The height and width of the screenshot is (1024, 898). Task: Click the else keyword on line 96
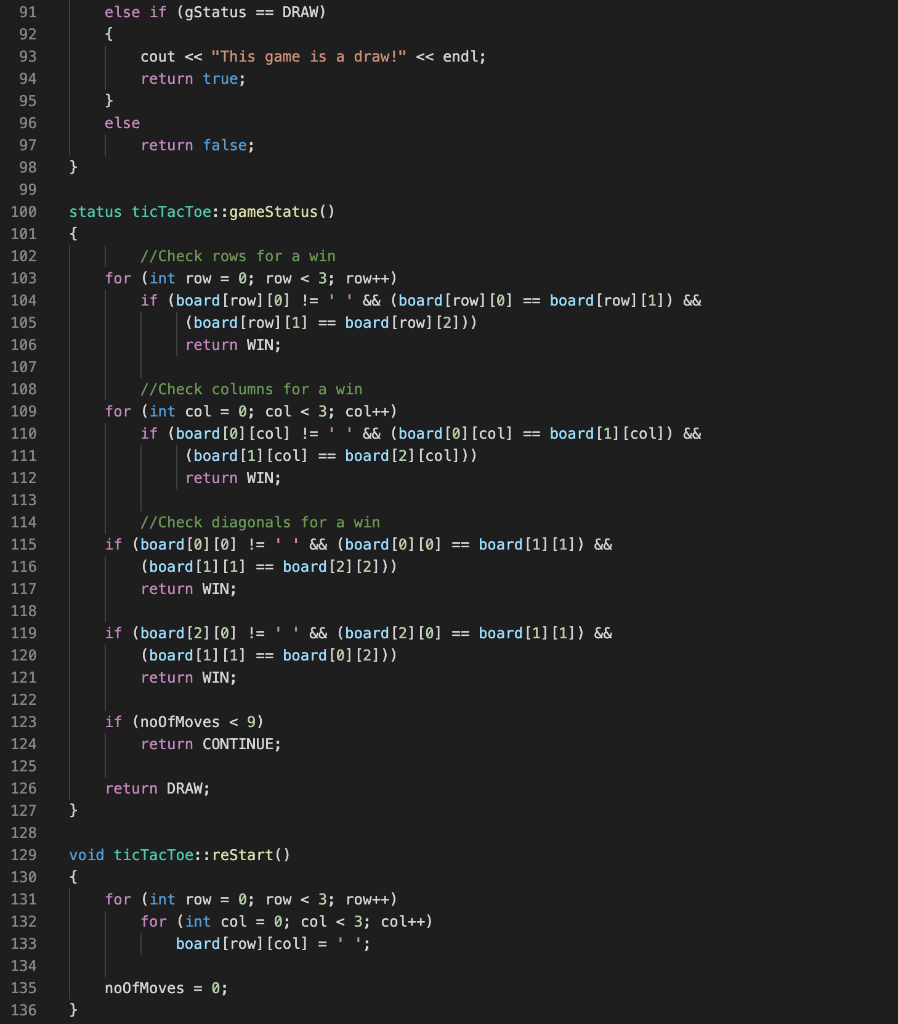[x=121, y=122]
